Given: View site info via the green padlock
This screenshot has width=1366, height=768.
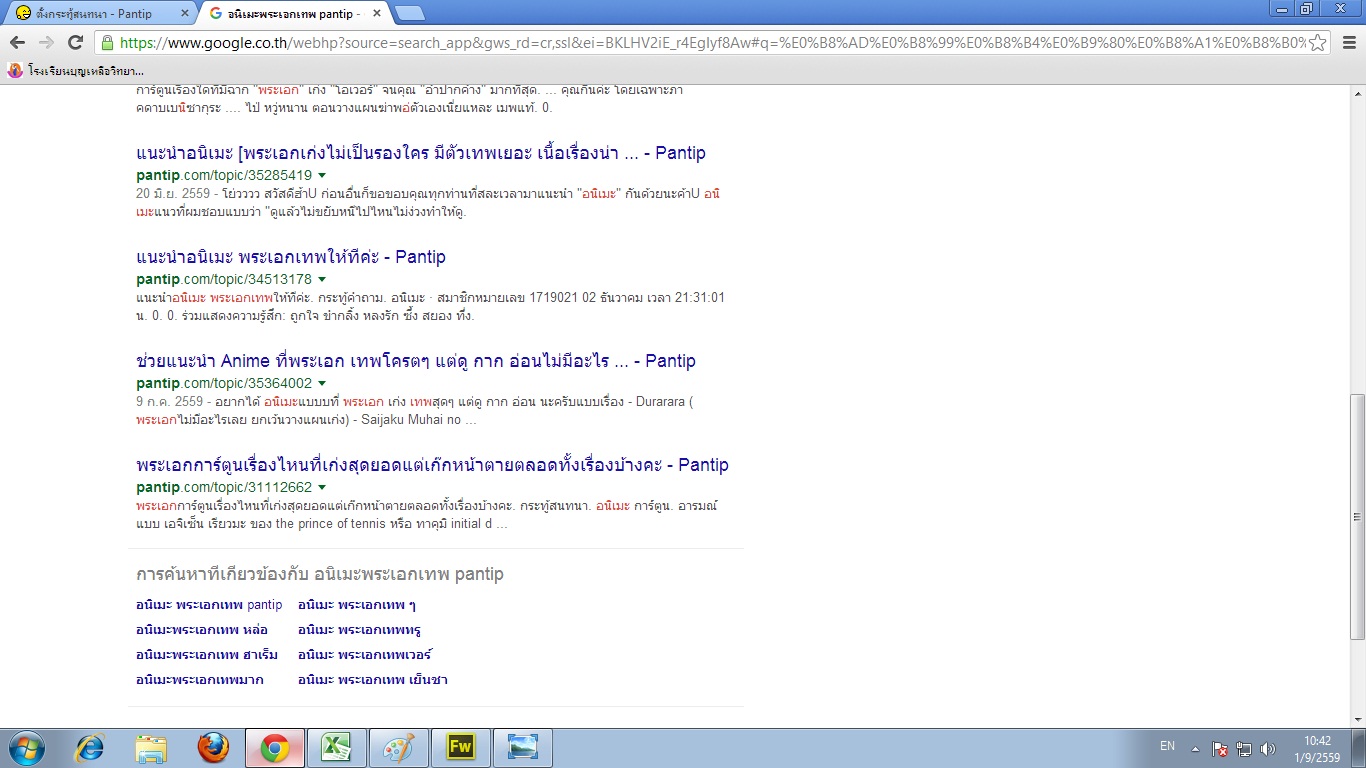Looking at the screenshot, I should point(107,42).
